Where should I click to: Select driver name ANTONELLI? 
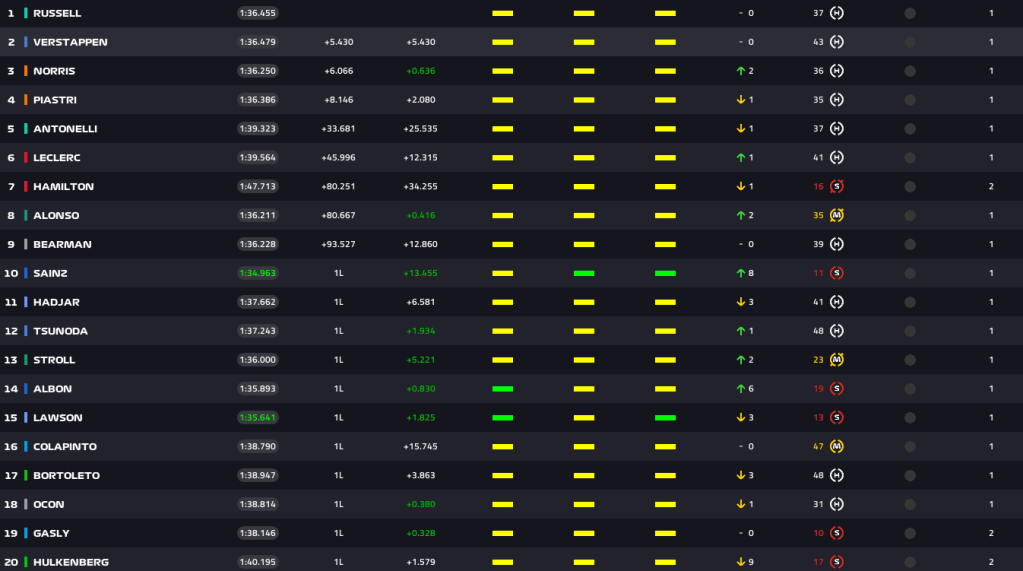pos(65,129)
